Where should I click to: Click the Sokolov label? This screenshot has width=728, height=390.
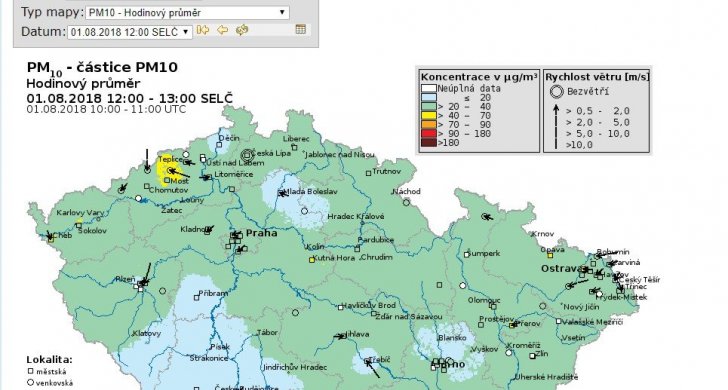pos(93,231)
